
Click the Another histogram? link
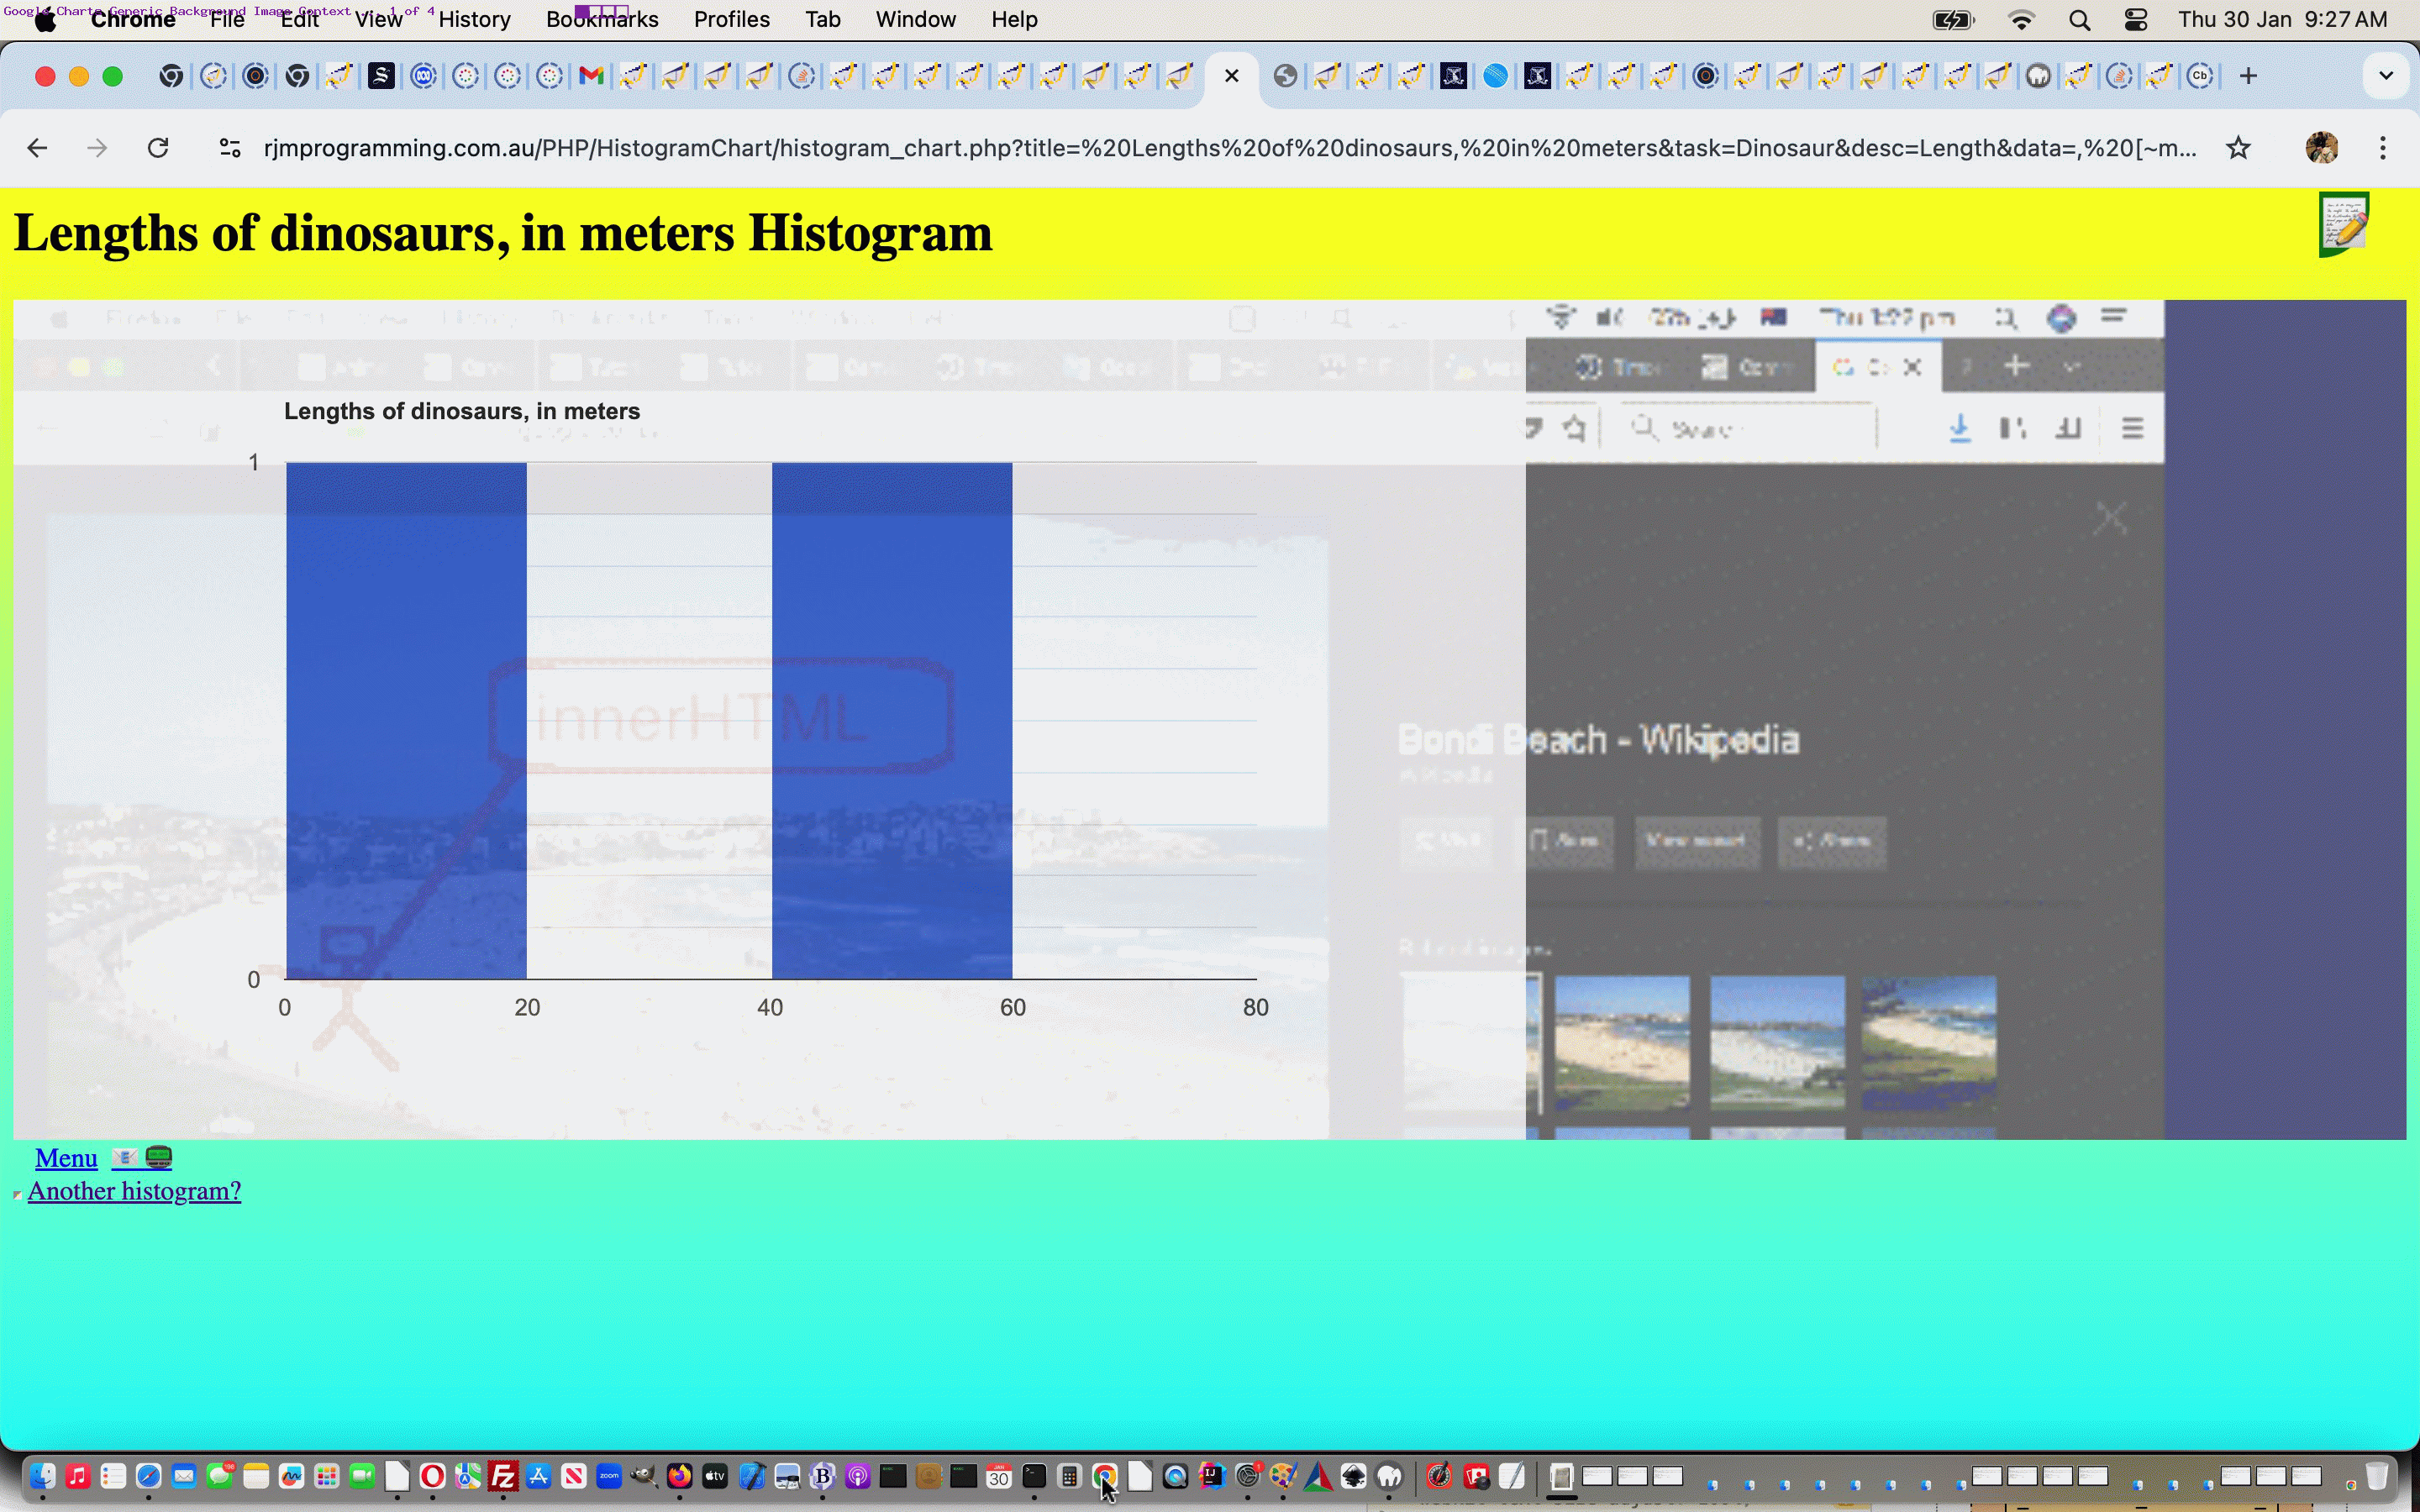click(x=134, y=1191)
